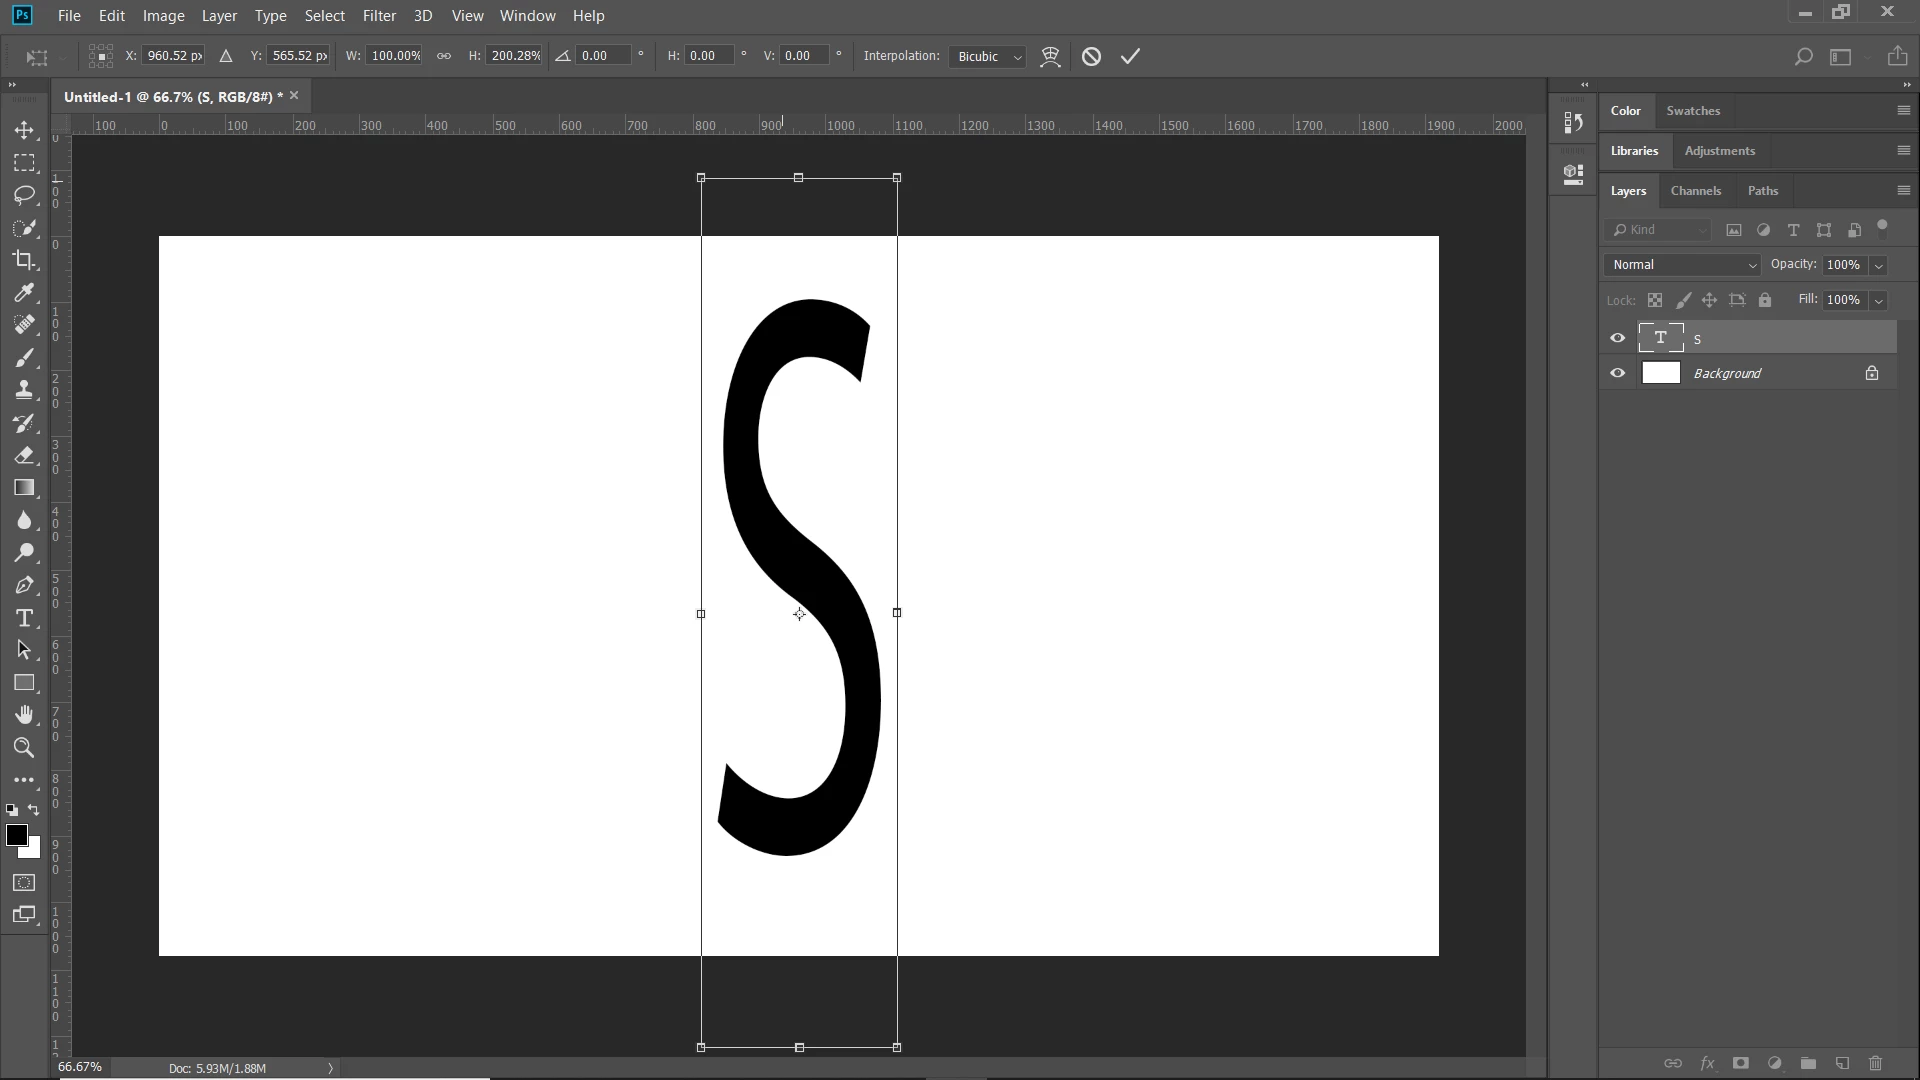
Task: Expand the Opacity slider dropdown
Action: coord(1878,265)
